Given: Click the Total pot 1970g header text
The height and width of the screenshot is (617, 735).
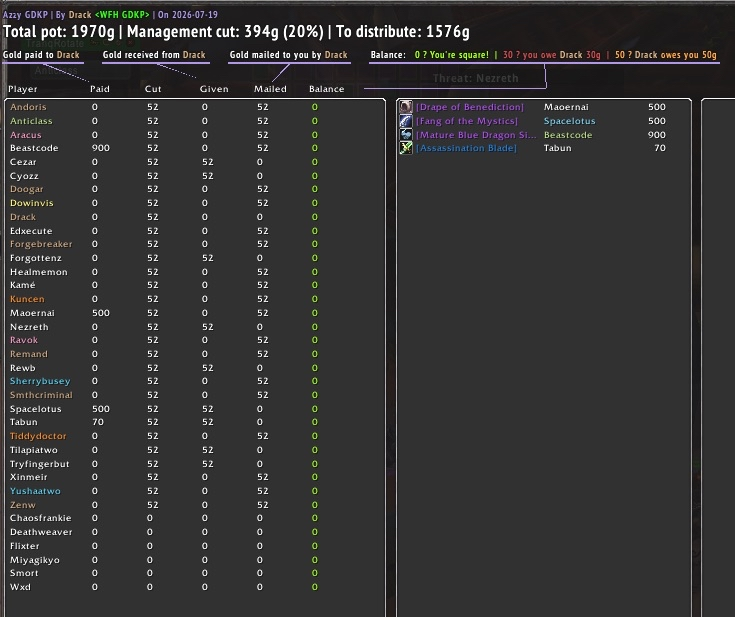Looking at the screenshot, I should 59,32.
